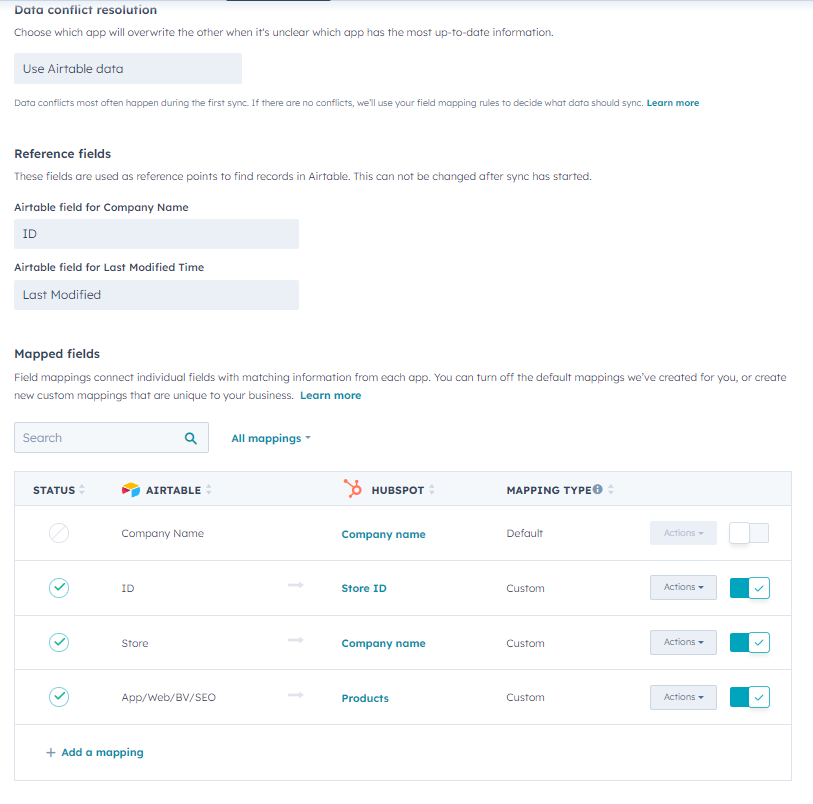Click the search magnifying glass icon

191,438
